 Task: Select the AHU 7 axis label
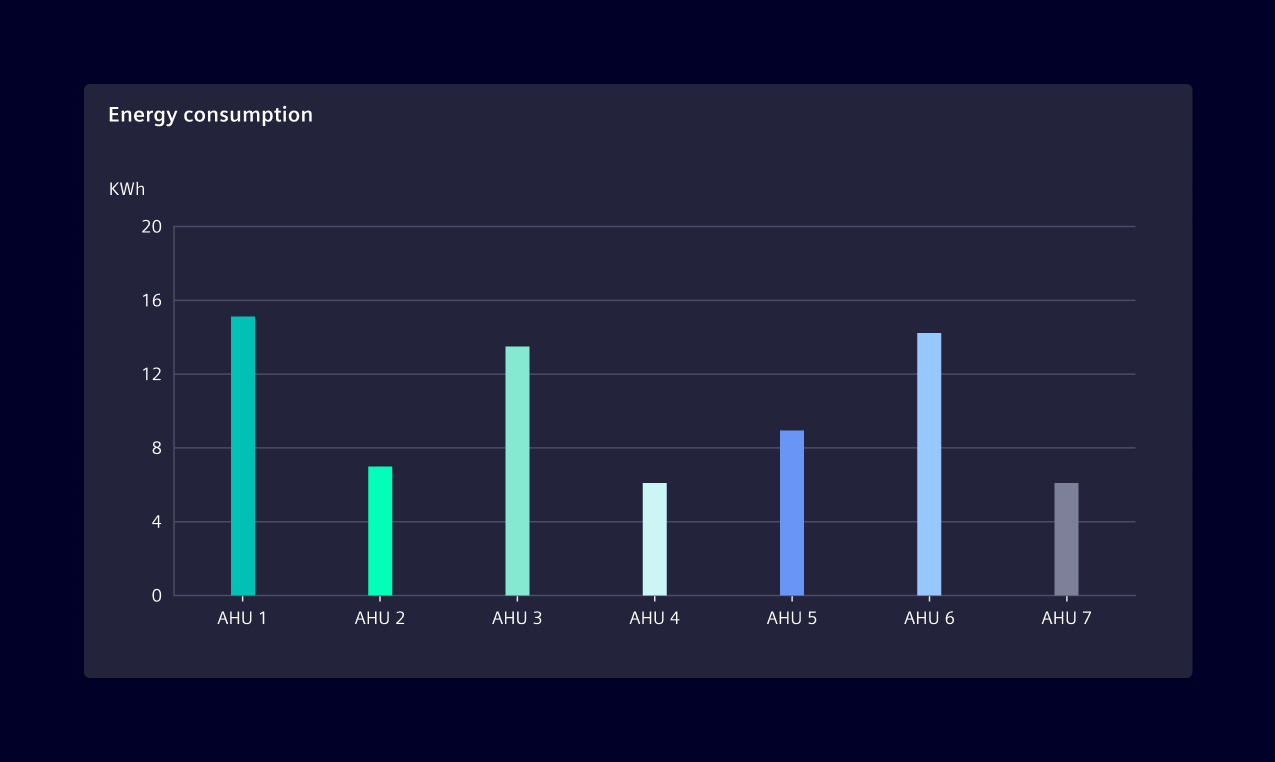coord(1065,618)
